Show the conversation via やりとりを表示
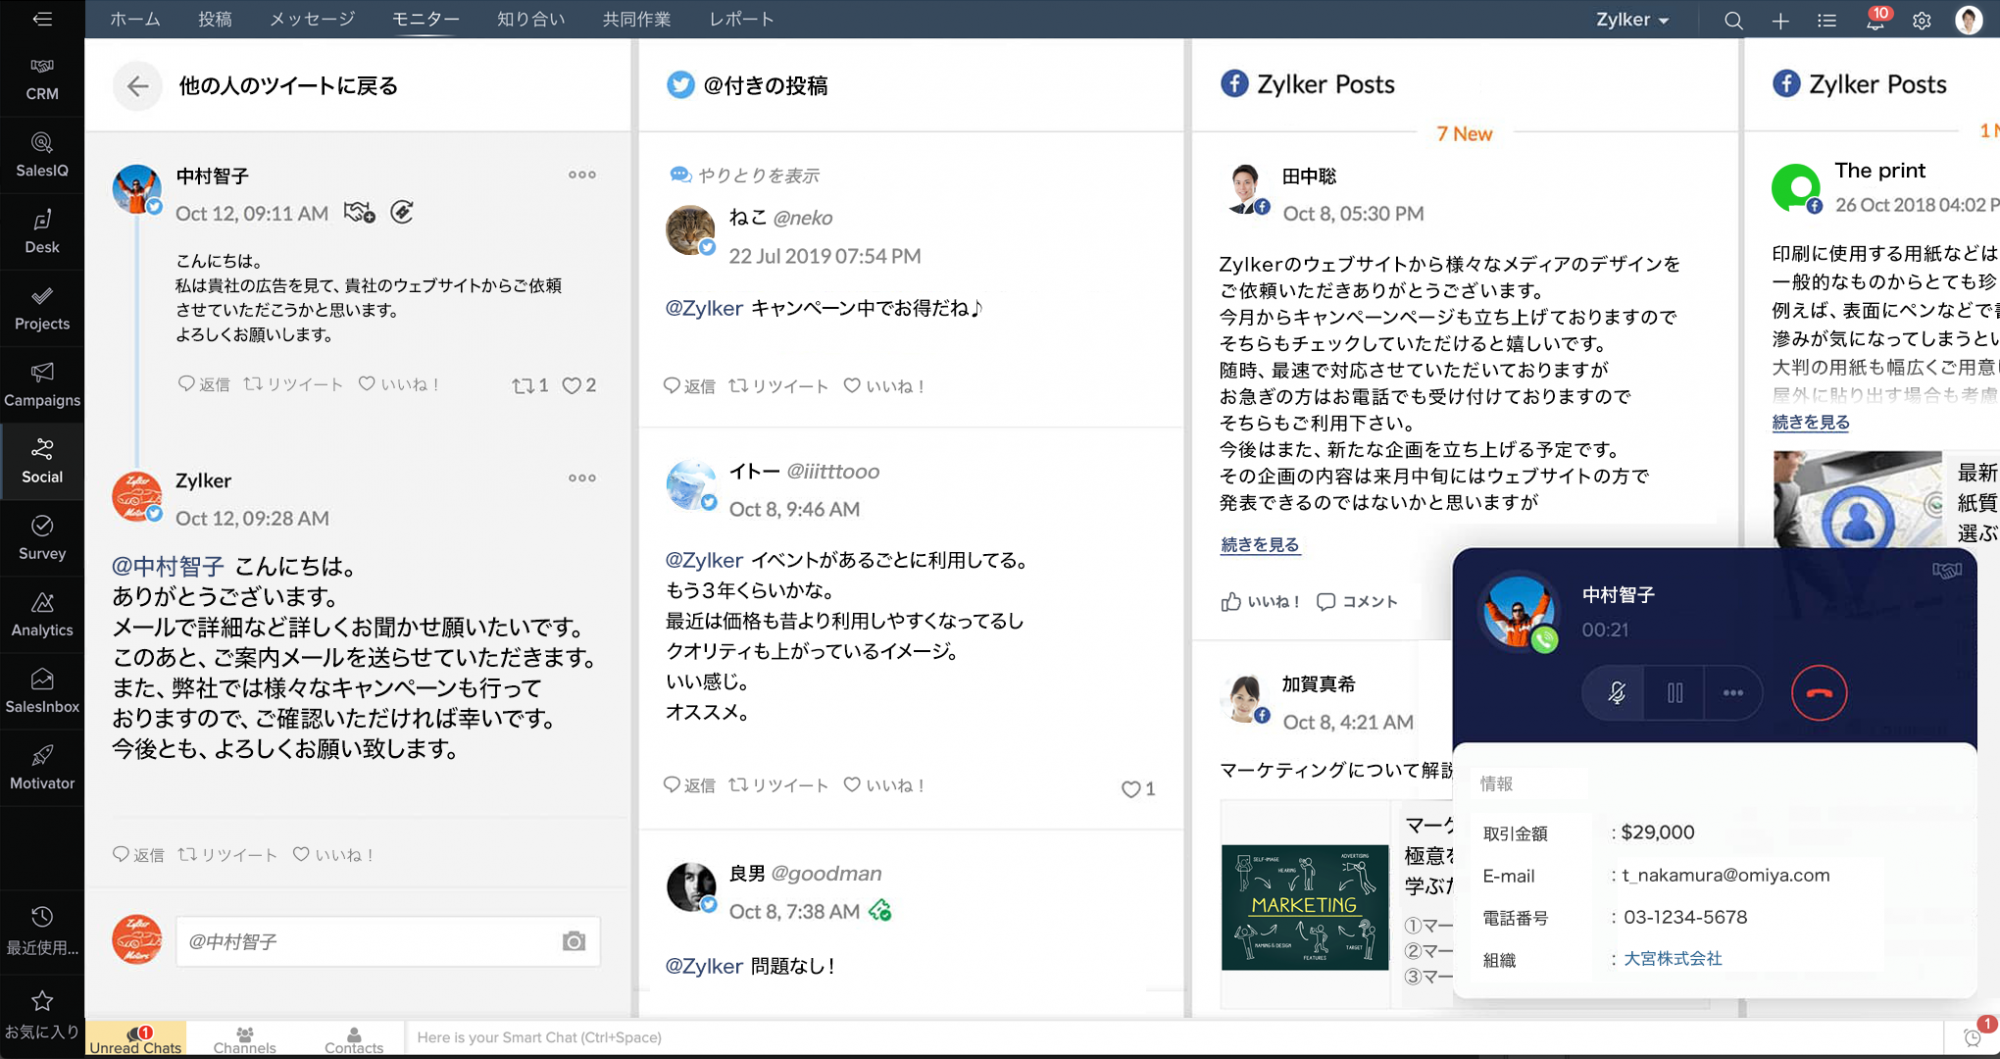Viewport: 2000px width, 1059px height. coord(744,175)
